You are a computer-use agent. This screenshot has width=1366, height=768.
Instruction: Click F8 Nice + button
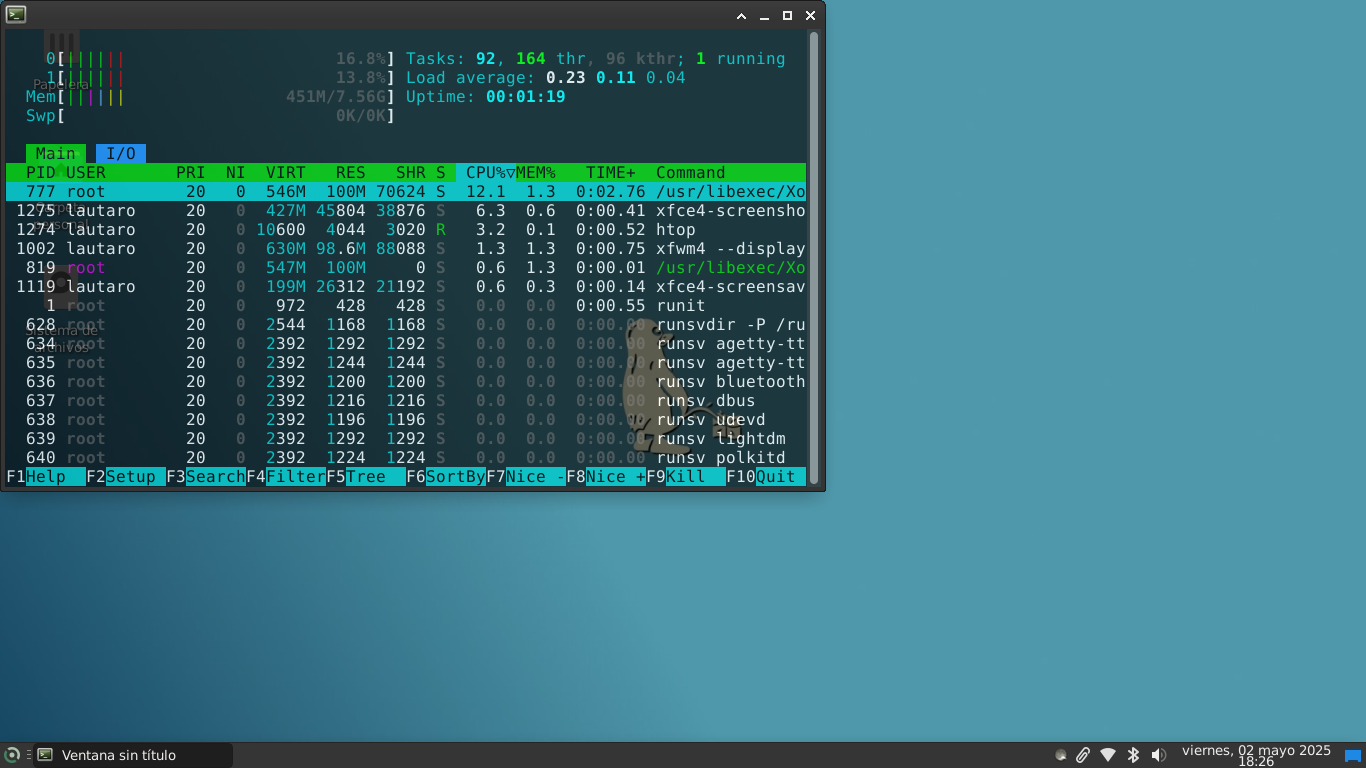tap(606, 476)
